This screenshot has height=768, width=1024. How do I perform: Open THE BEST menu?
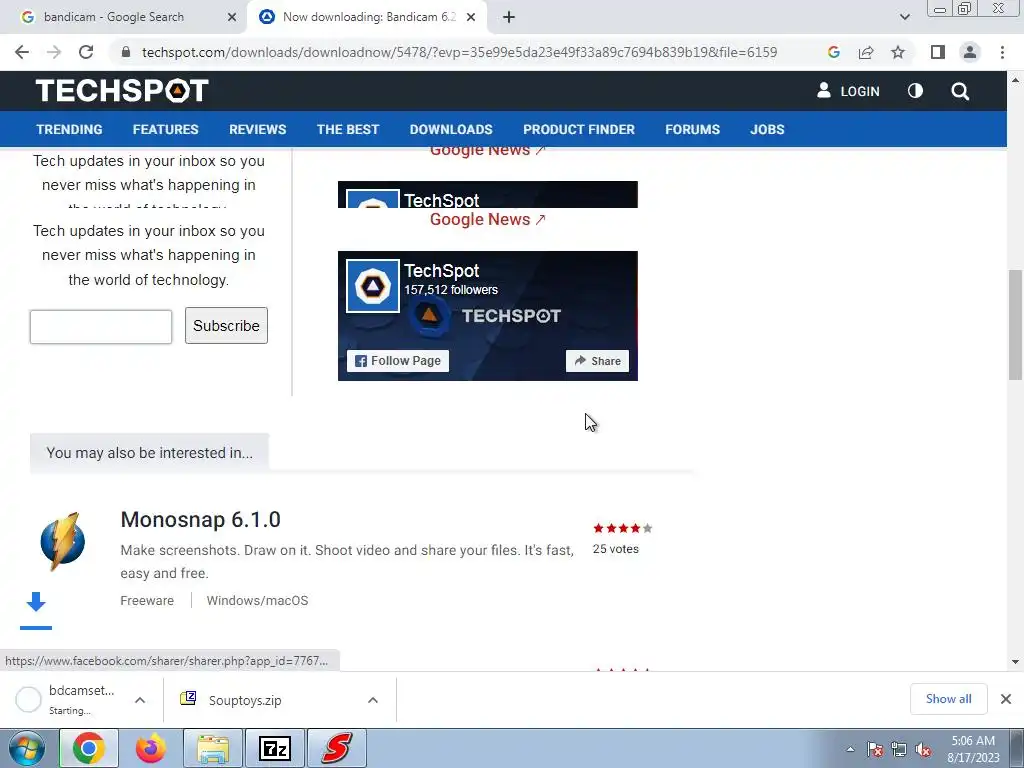point(348,129)
